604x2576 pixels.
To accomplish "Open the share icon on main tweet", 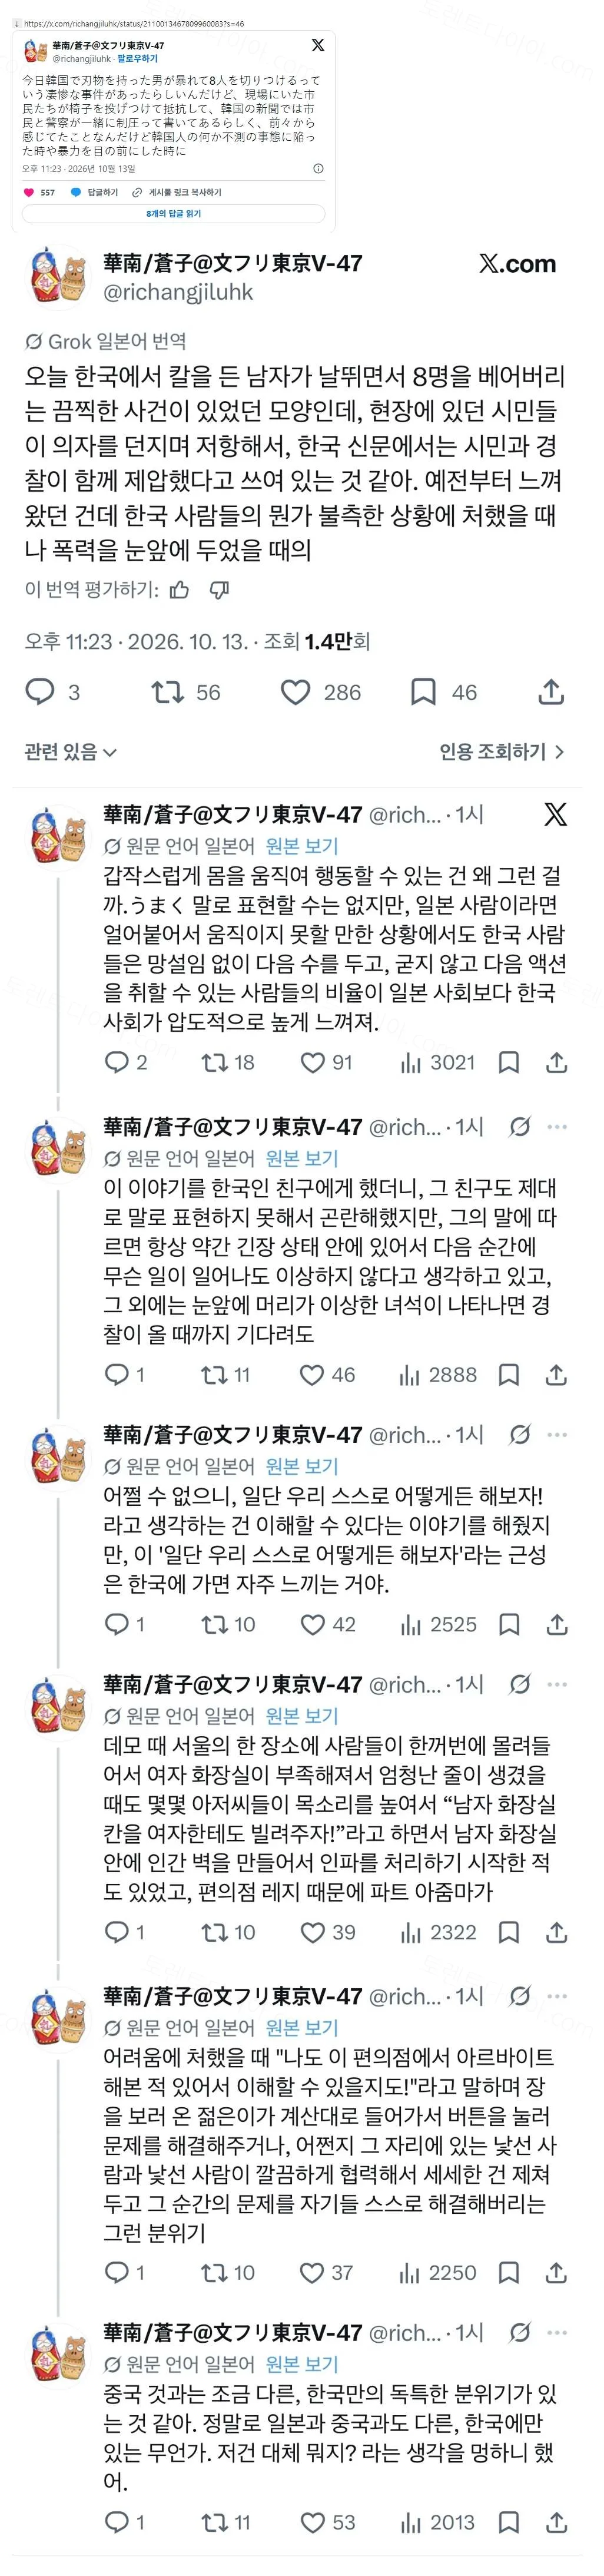I will pyautogui.click(x=551, y=691).
